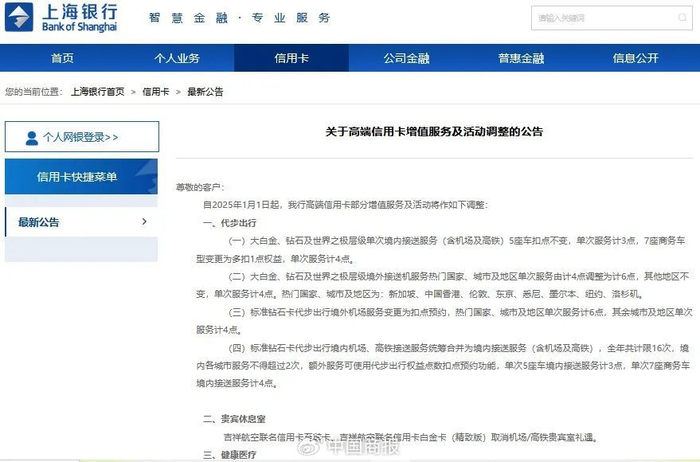Click the 个人网银登录>> login button
This screenshot has width=700, height=462.
tap(82, 137)
